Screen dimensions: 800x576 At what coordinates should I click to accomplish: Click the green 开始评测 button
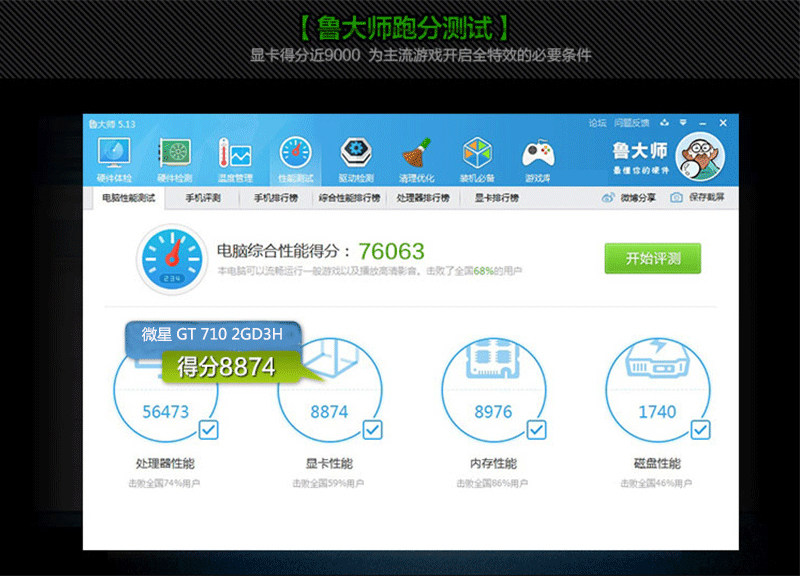(x=653, y=258)
